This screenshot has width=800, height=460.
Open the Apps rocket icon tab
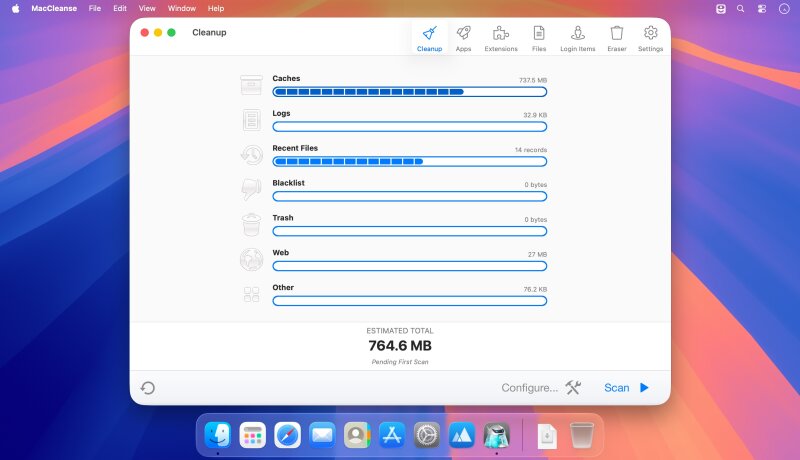[463, 38]
